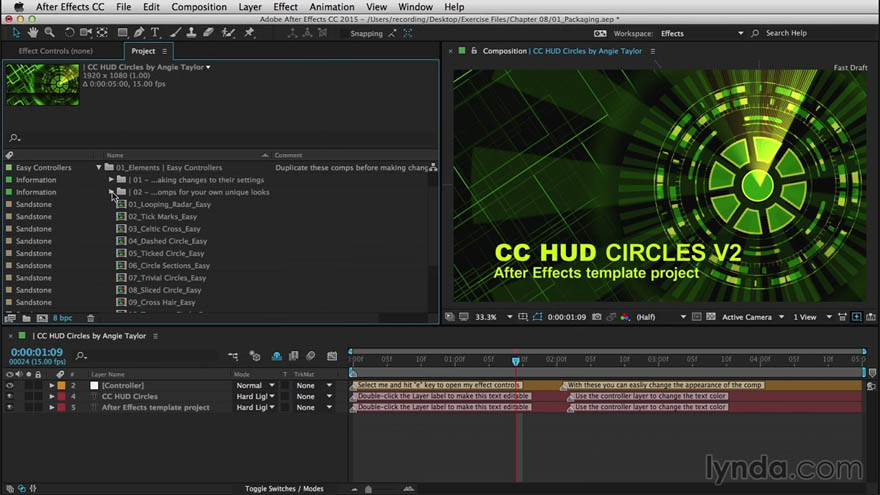The width and height of the screenshot is (880, 495).
Task: Open the Graph Editor icon
Action: [x=332, y=356]
